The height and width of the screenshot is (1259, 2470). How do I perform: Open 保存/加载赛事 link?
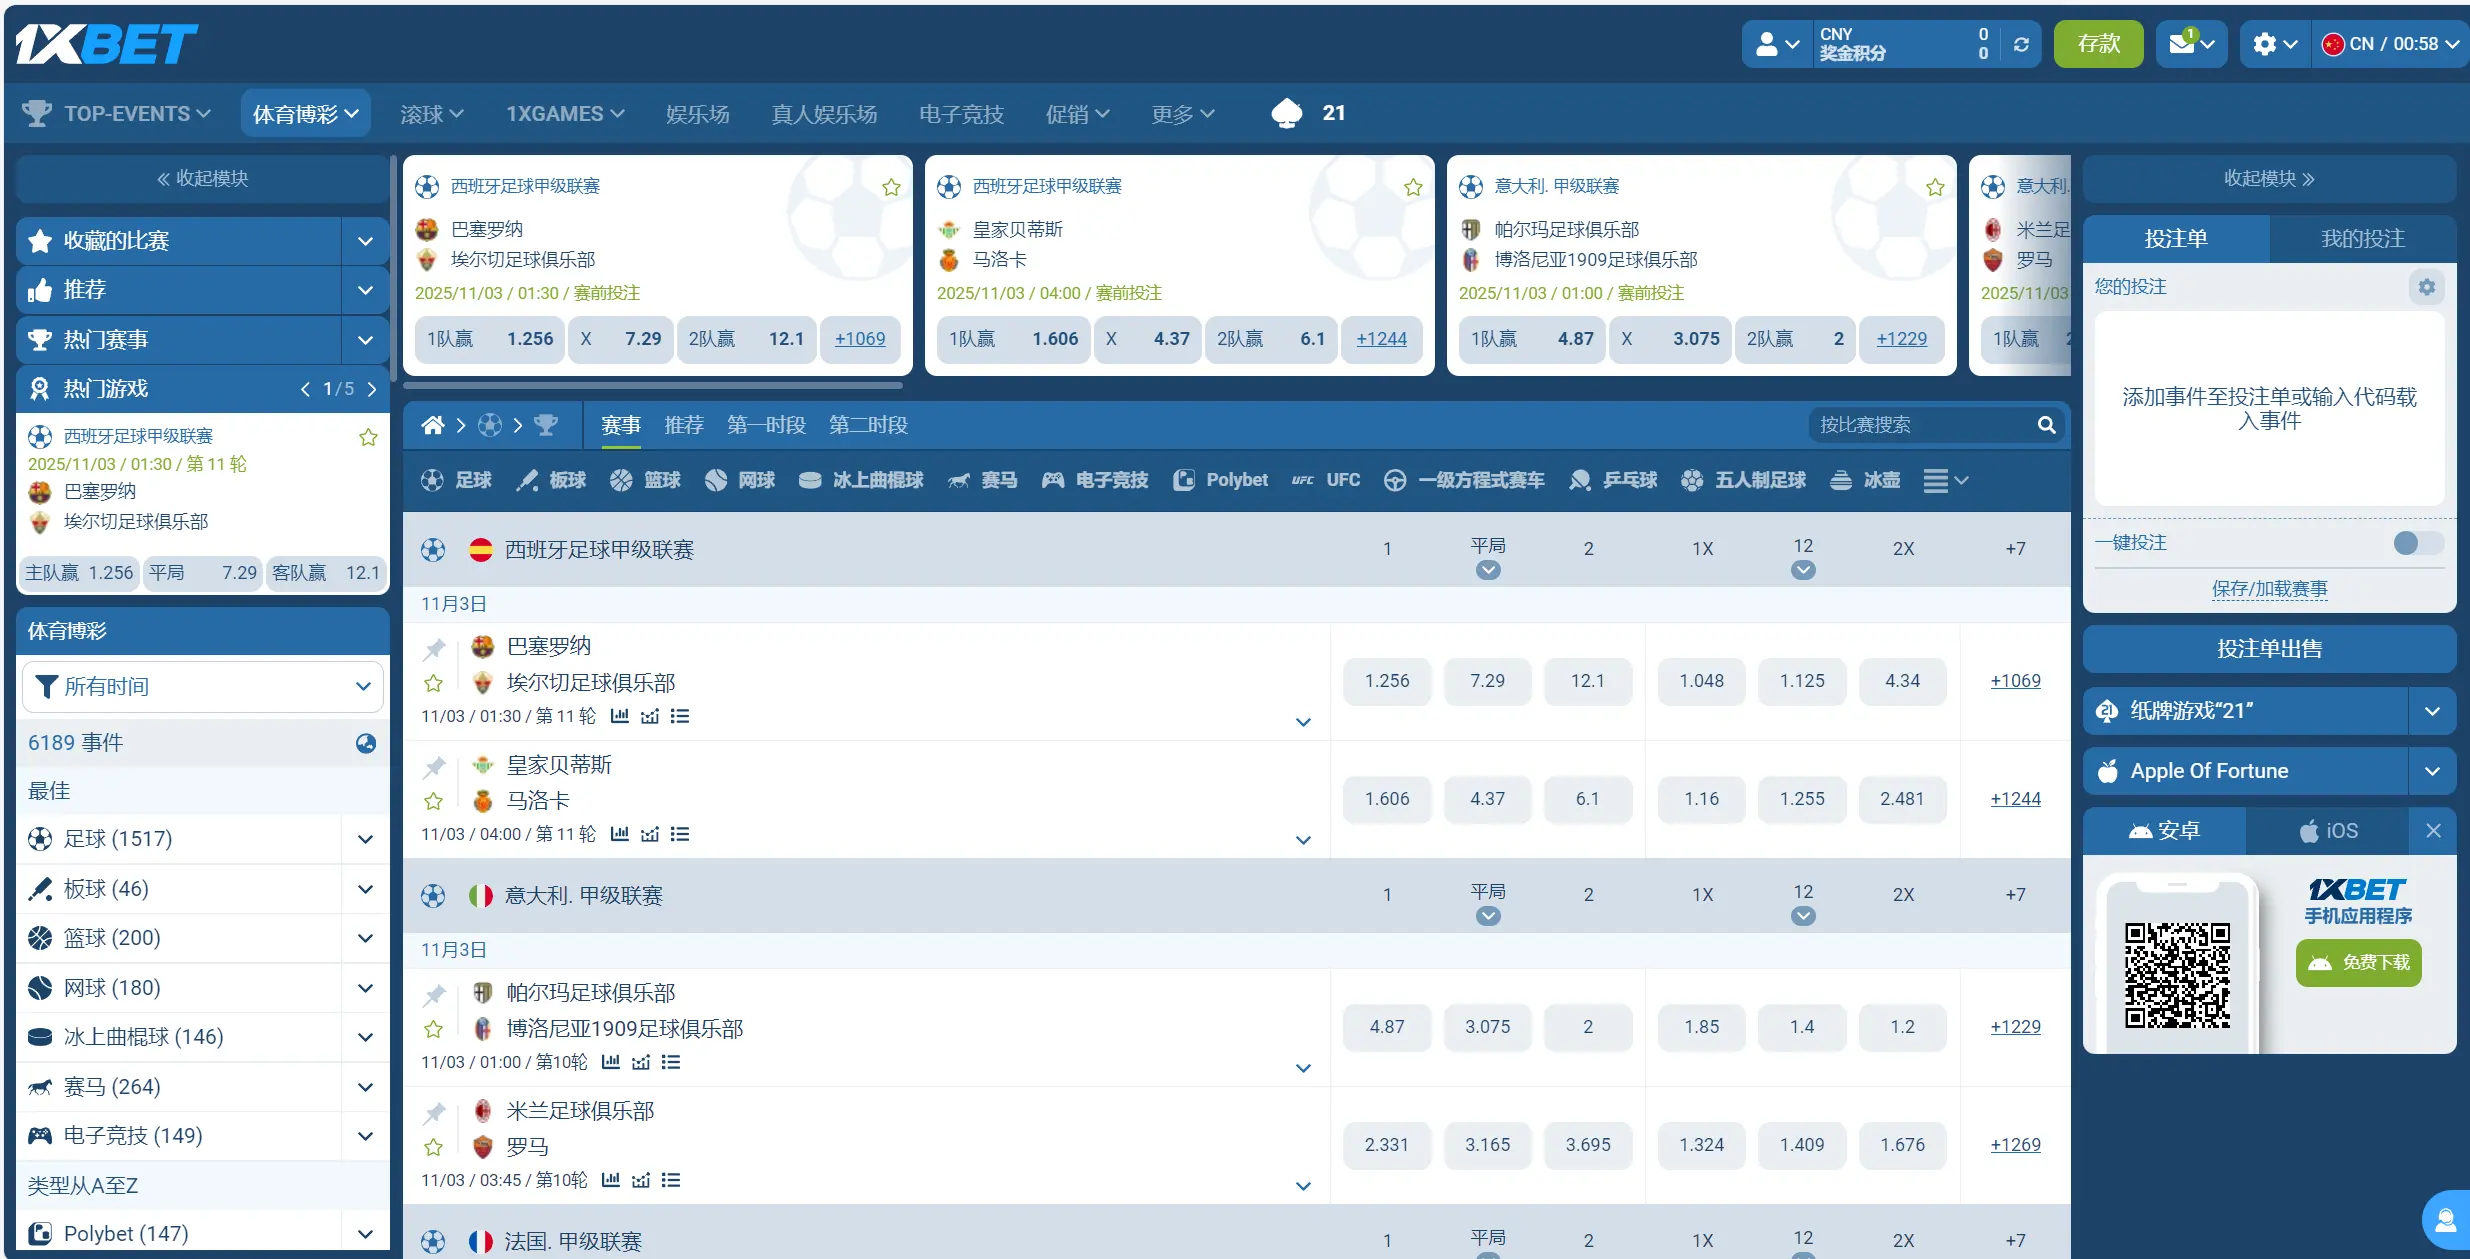click(2269, 589)
